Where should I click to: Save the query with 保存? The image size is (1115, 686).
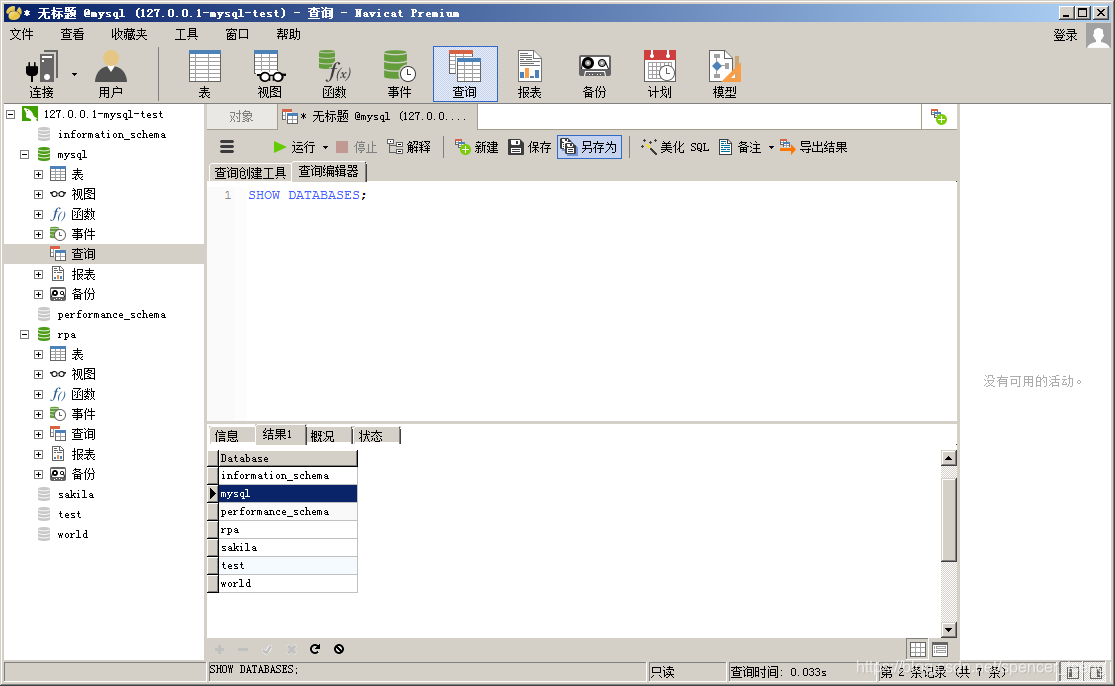tap(530, 146)
